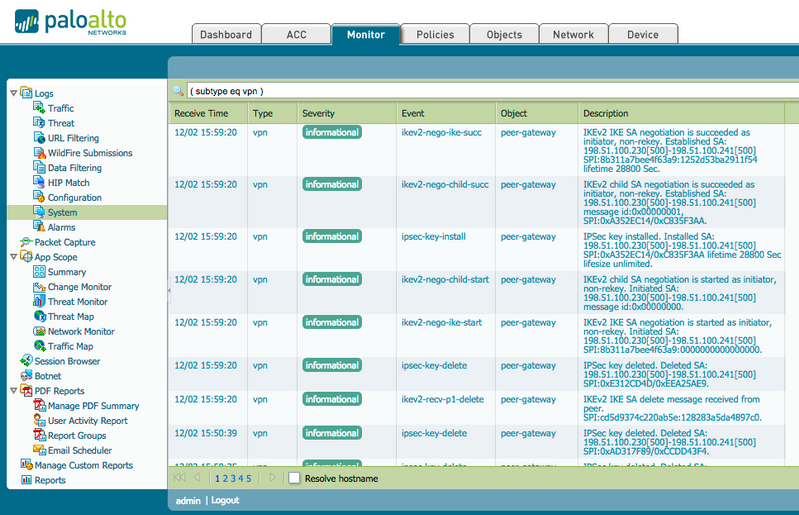Click the previous page arrow button
Viewport: 799px width, 515px height.
click(197, 478)
